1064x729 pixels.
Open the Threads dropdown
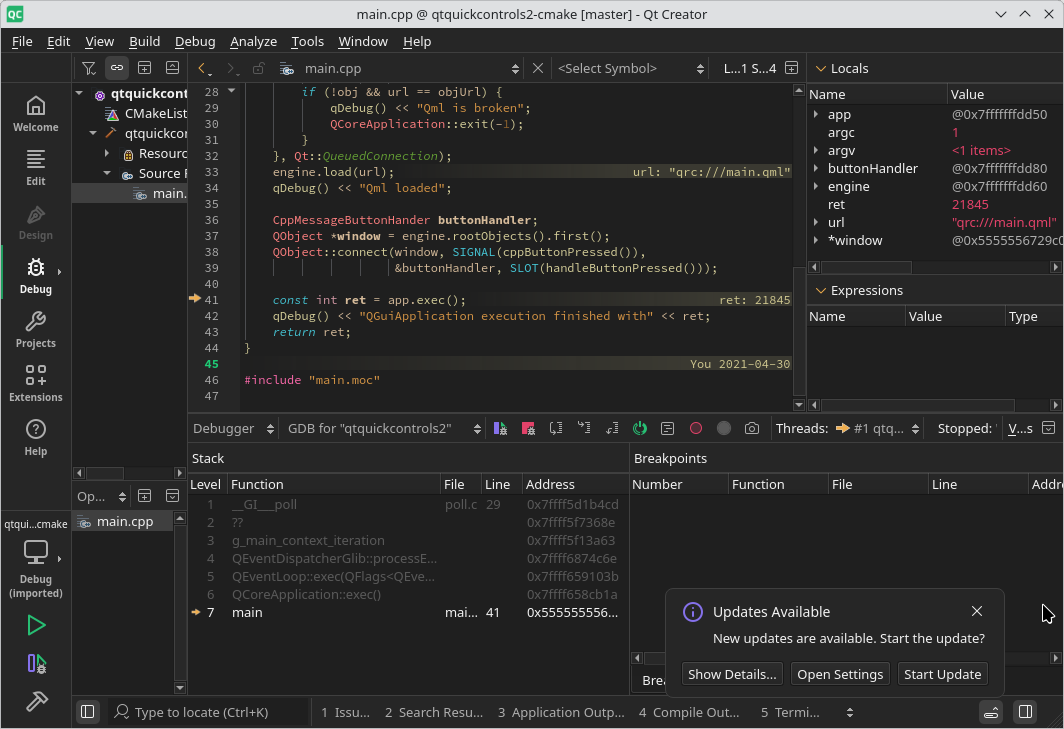(x=878, y=428)
